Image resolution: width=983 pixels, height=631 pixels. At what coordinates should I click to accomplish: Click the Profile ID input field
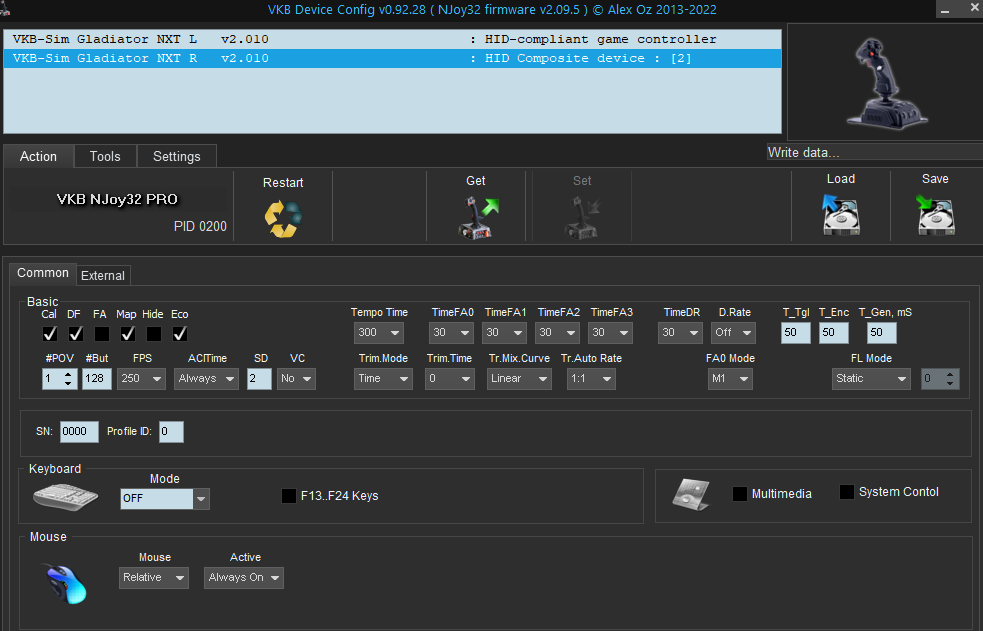point(171,432)
